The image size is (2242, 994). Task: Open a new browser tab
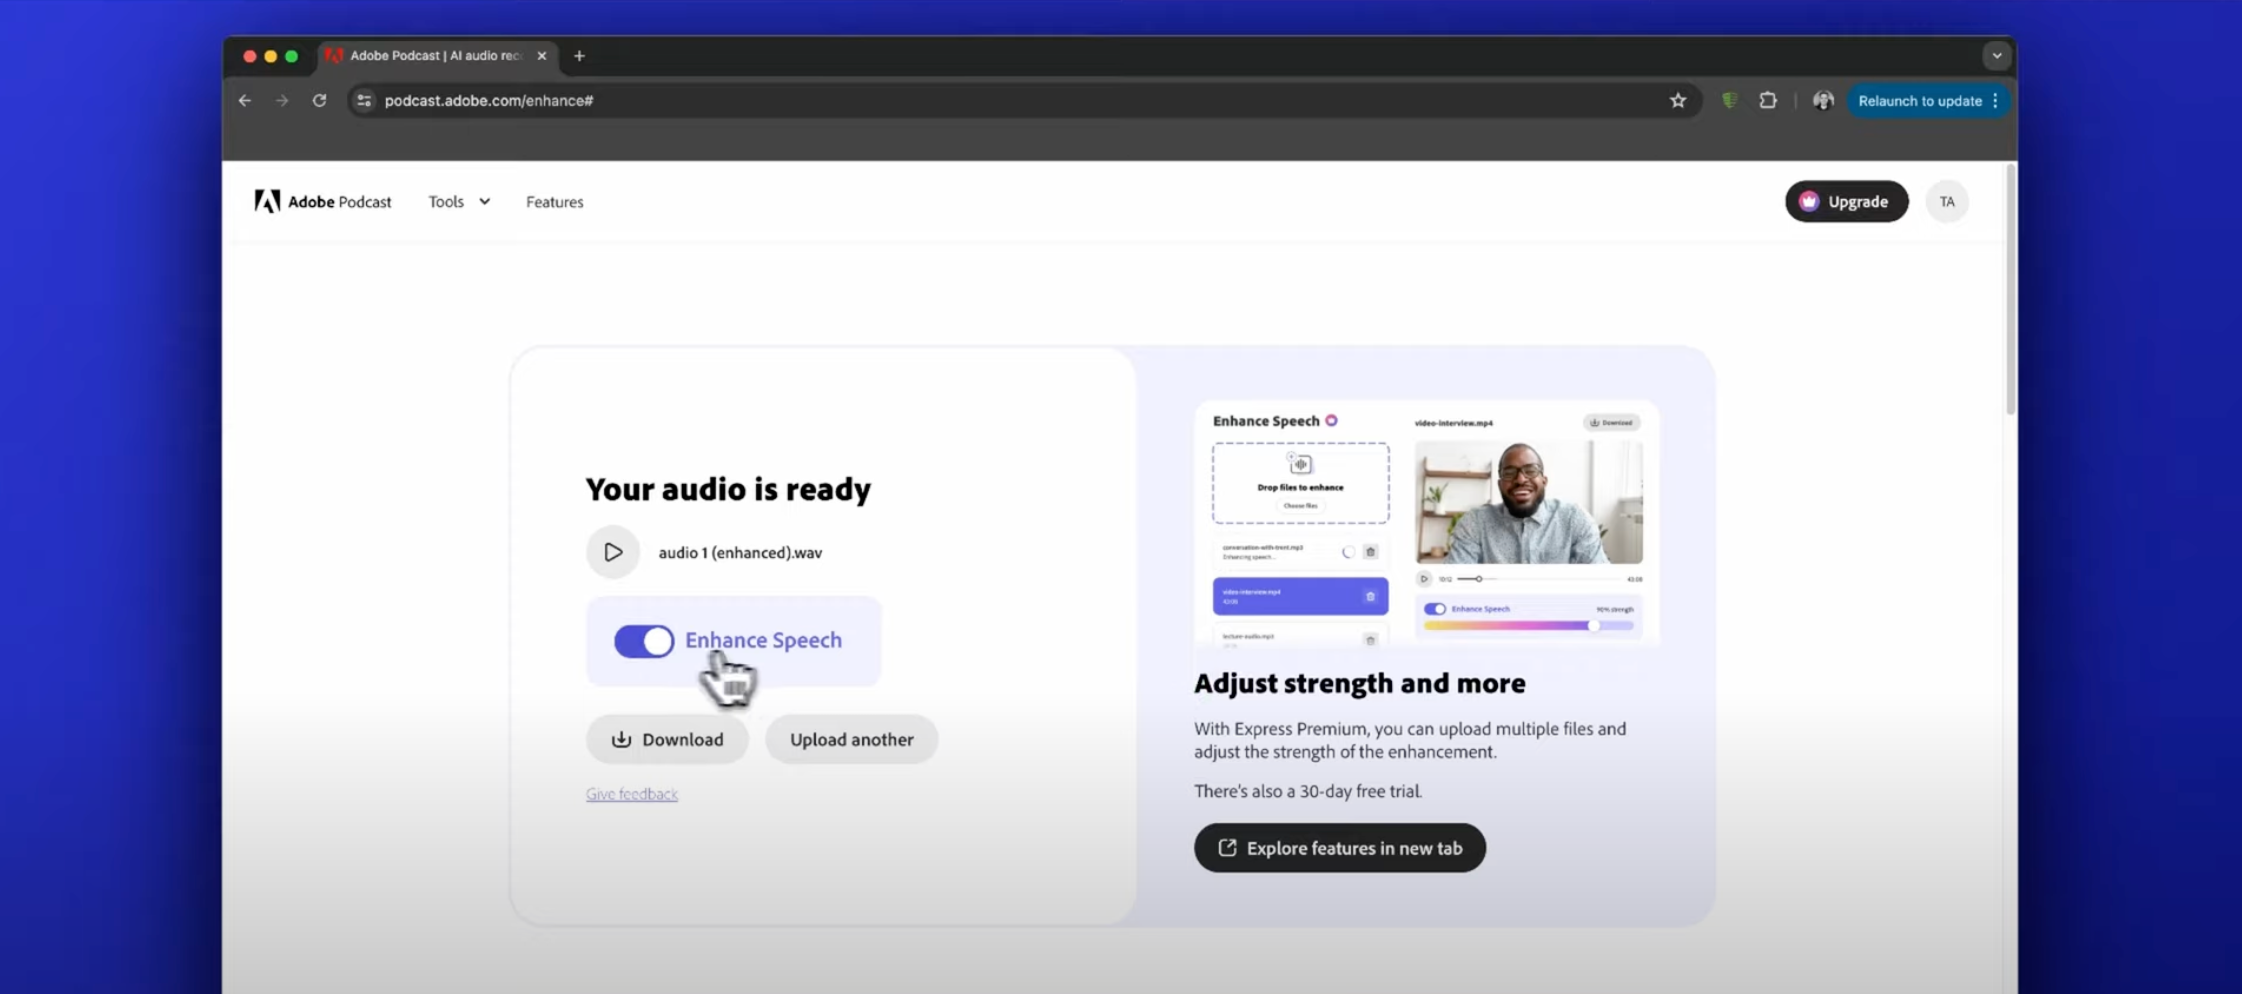[579, 56]
